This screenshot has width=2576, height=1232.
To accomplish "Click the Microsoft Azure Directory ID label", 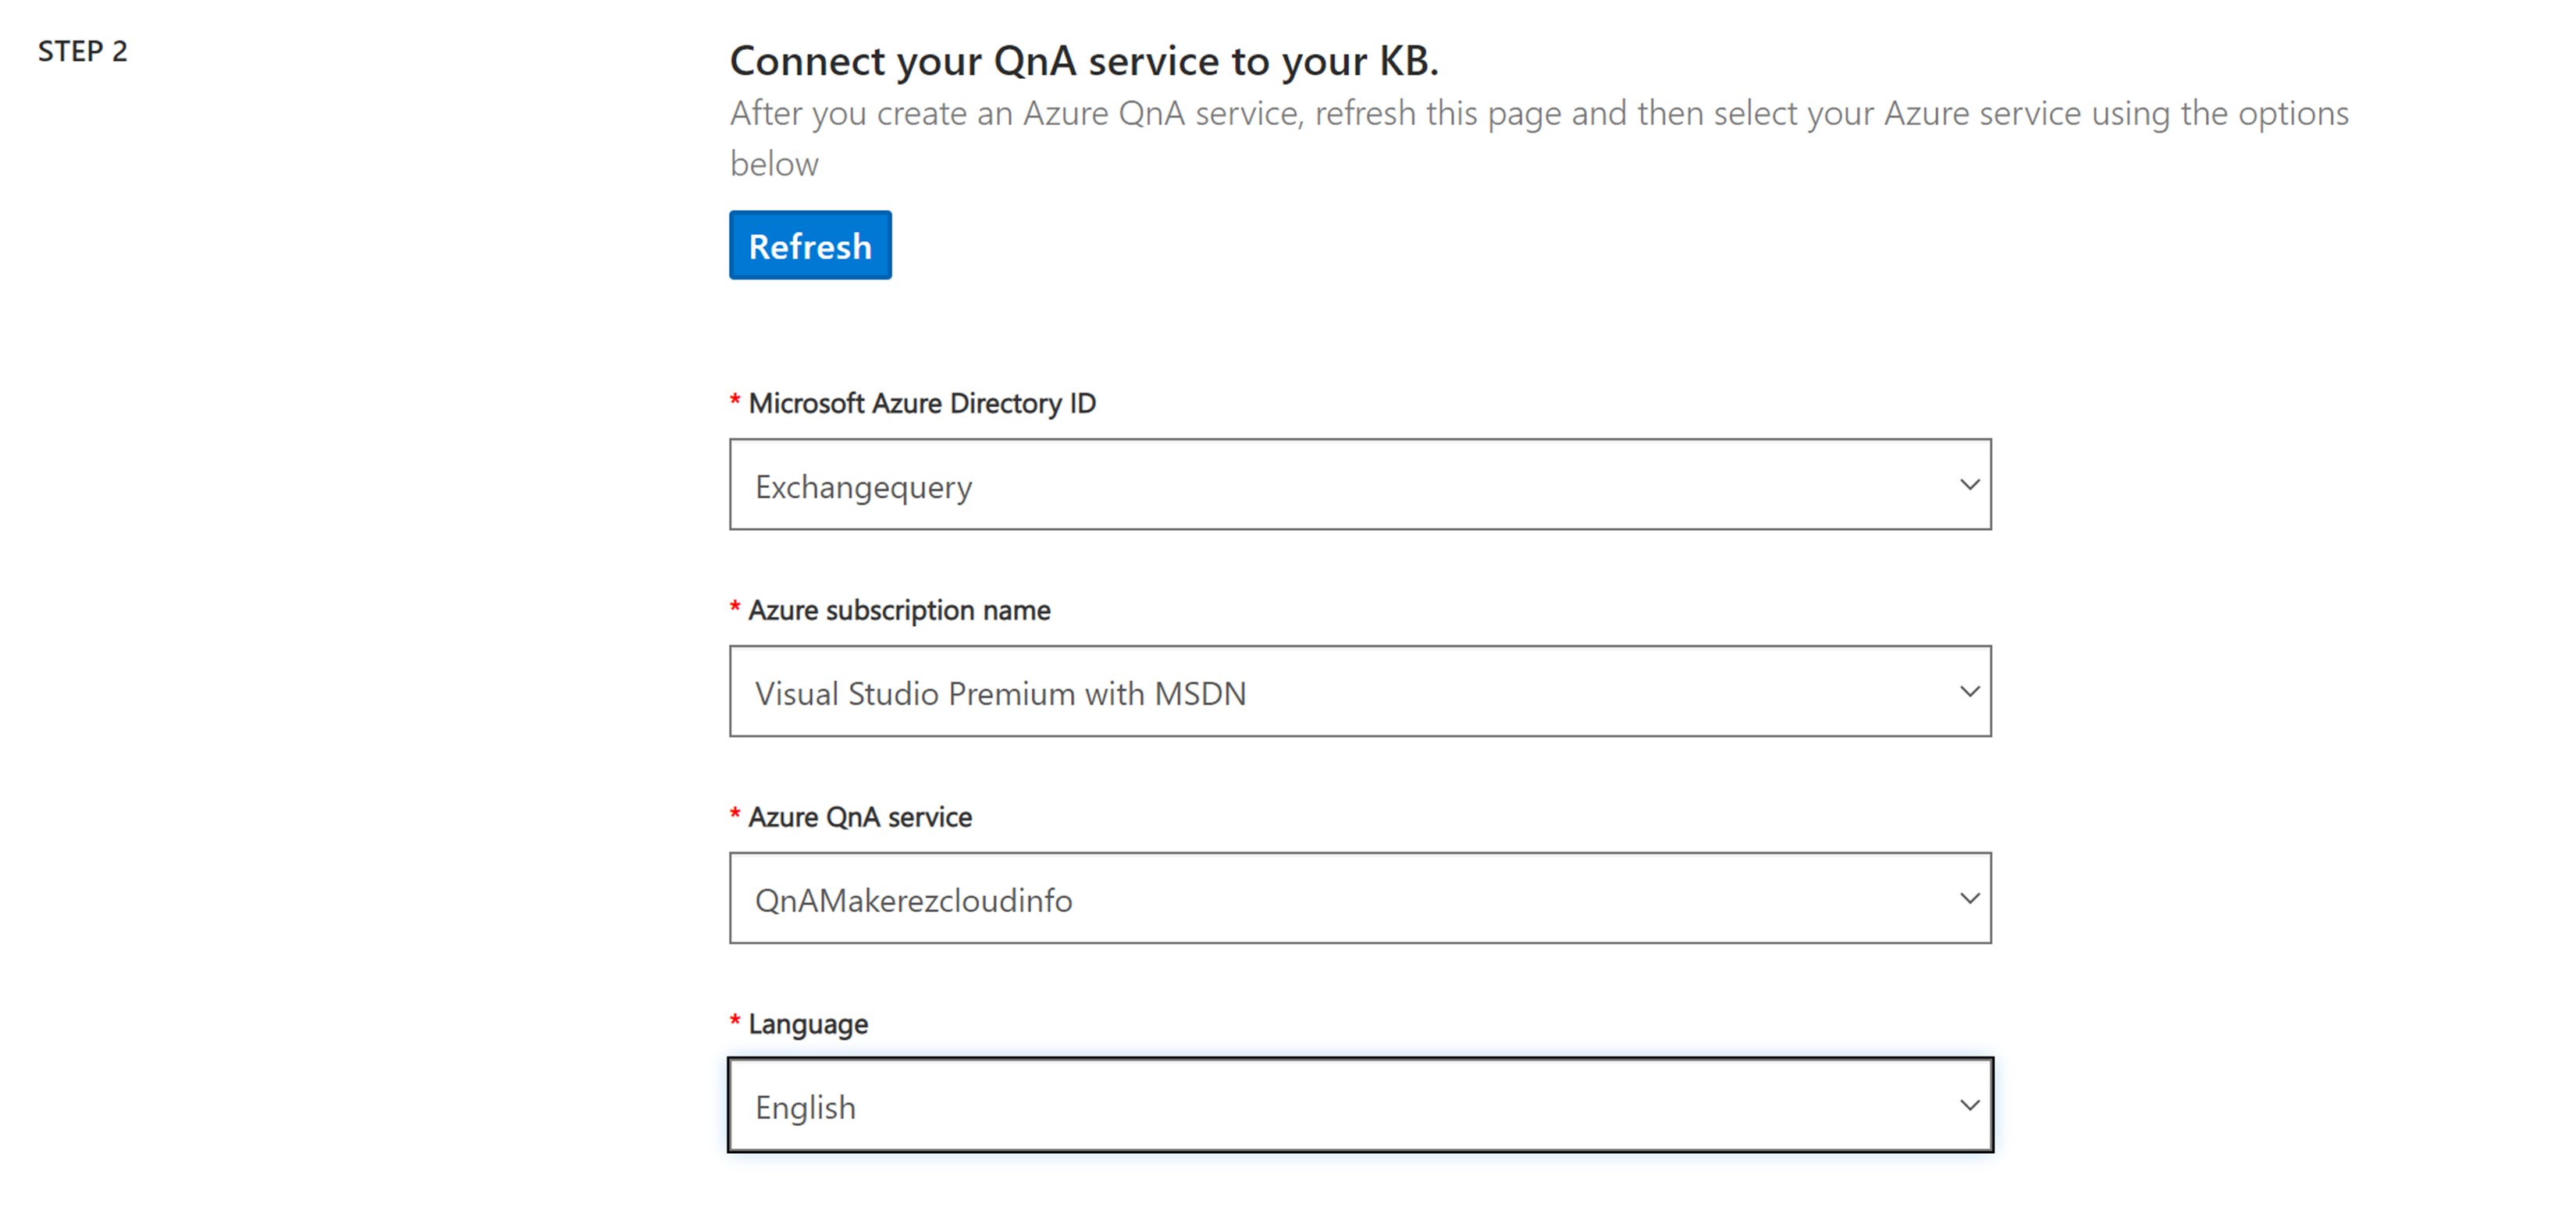I will [921, 403].
